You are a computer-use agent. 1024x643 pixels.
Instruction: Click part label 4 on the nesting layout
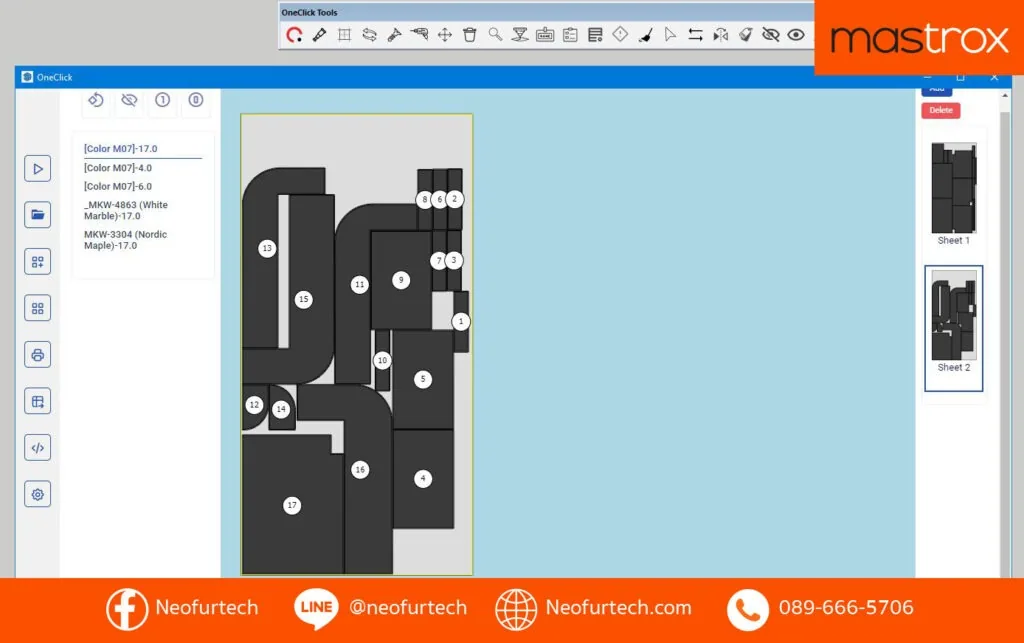pos(423,478)
